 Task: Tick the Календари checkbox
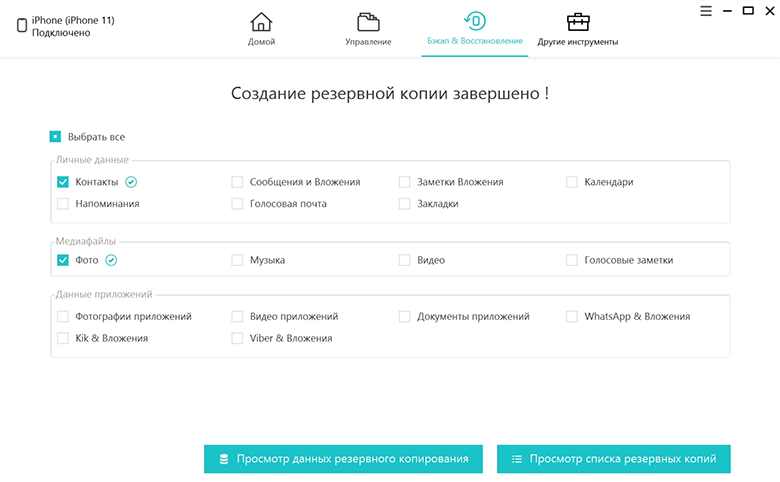click(x=572, y=182)
